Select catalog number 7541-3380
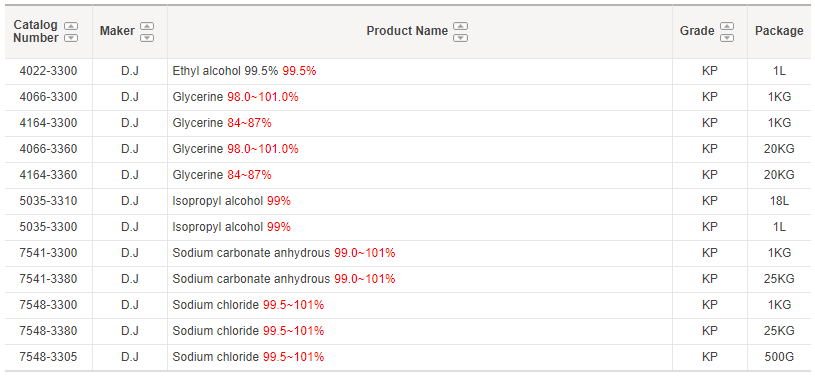 48,279
